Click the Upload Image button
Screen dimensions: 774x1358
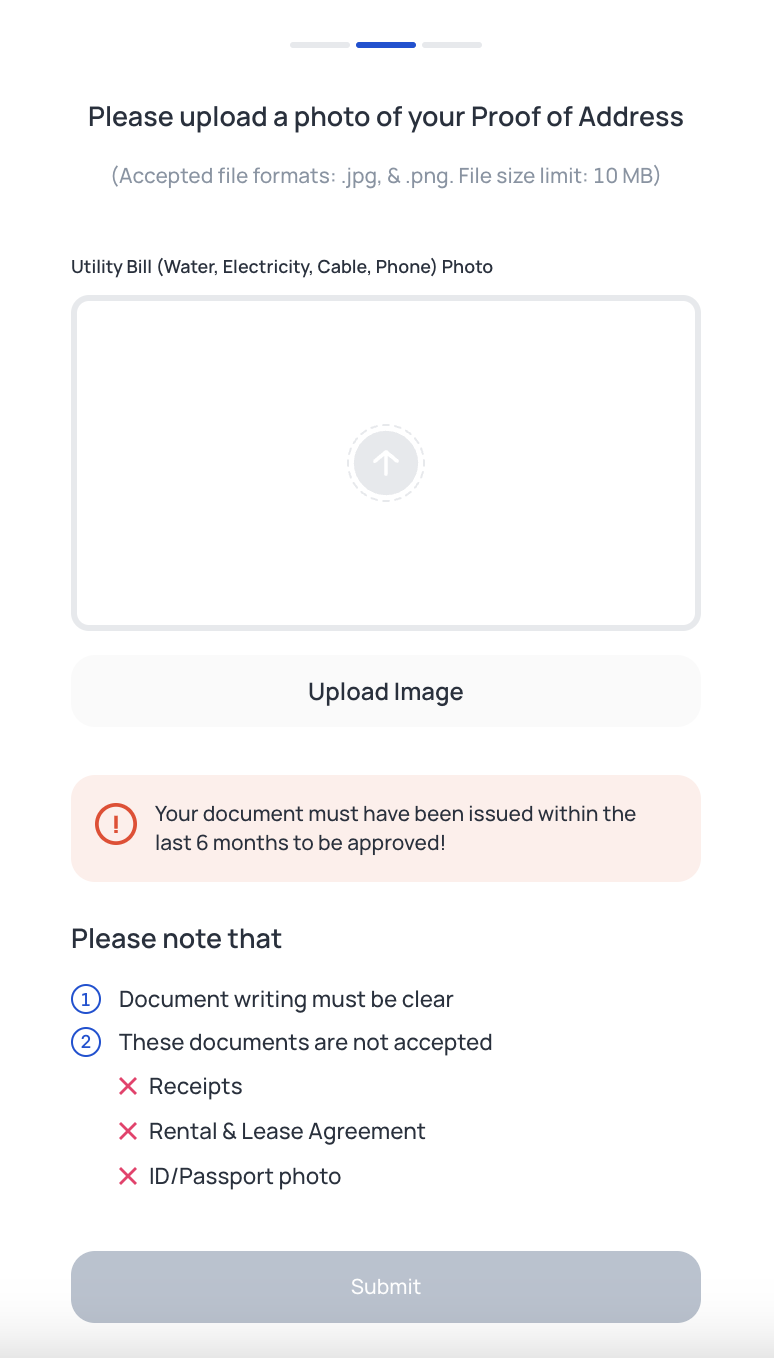point(386,691)
